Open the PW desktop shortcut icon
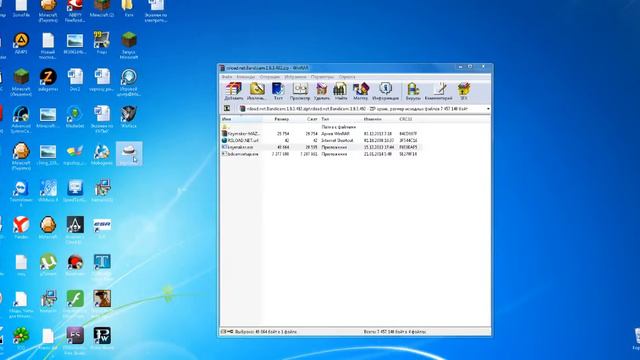This screenshot has width=640, height=360. click(102, 339)
